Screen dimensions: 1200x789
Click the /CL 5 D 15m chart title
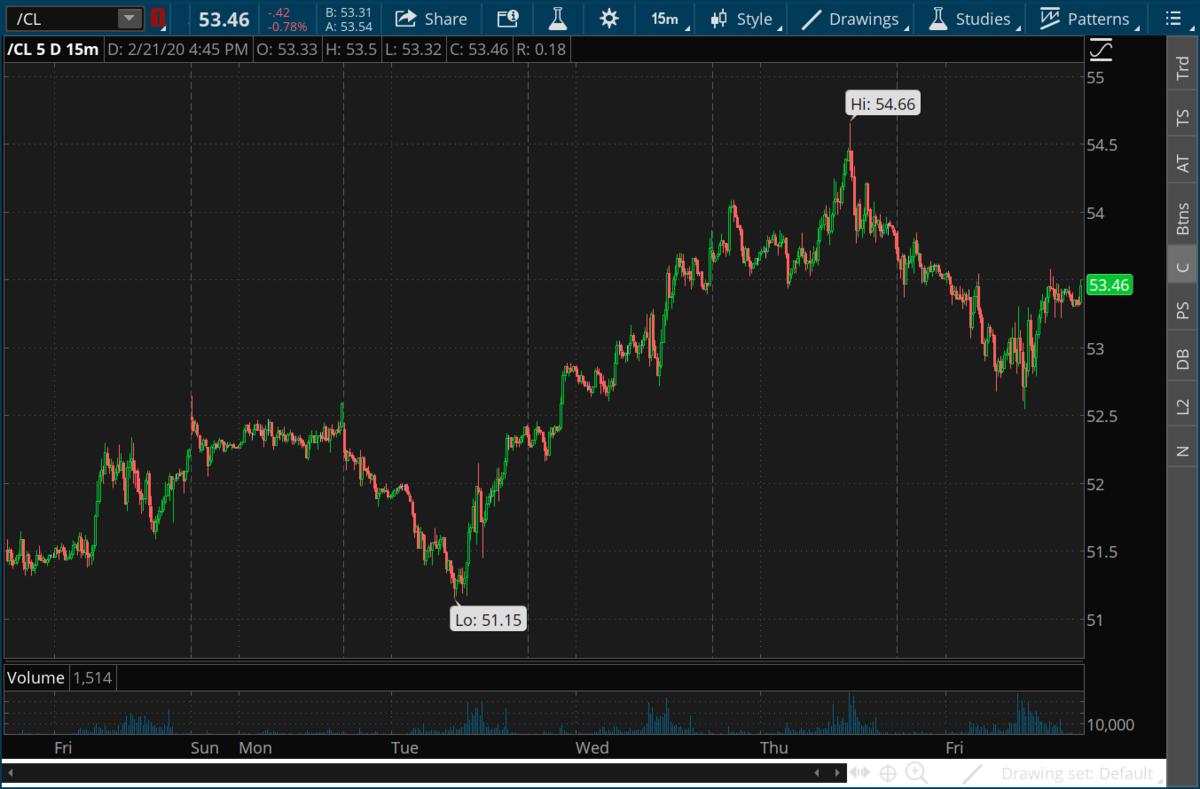coord(52,49)
